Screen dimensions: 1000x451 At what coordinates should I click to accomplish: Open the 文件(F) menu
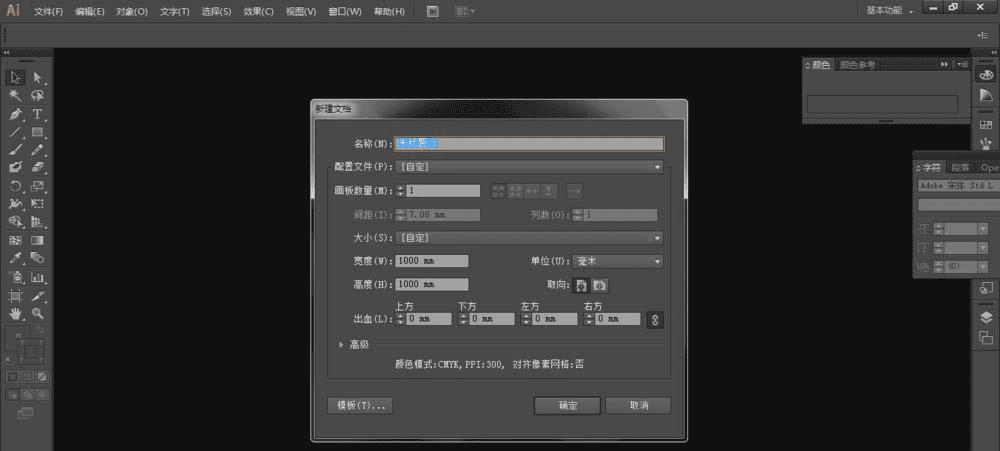point(48,11)
